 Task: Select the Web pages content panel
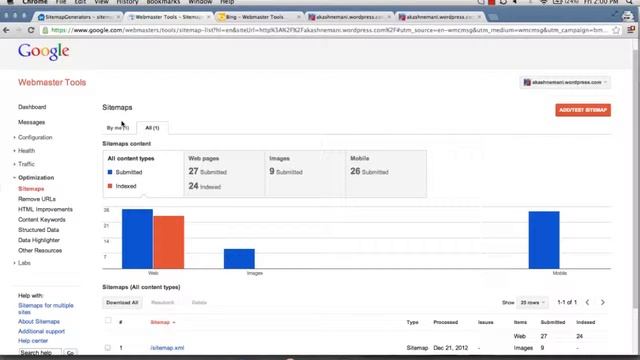(x=224, y=174)
